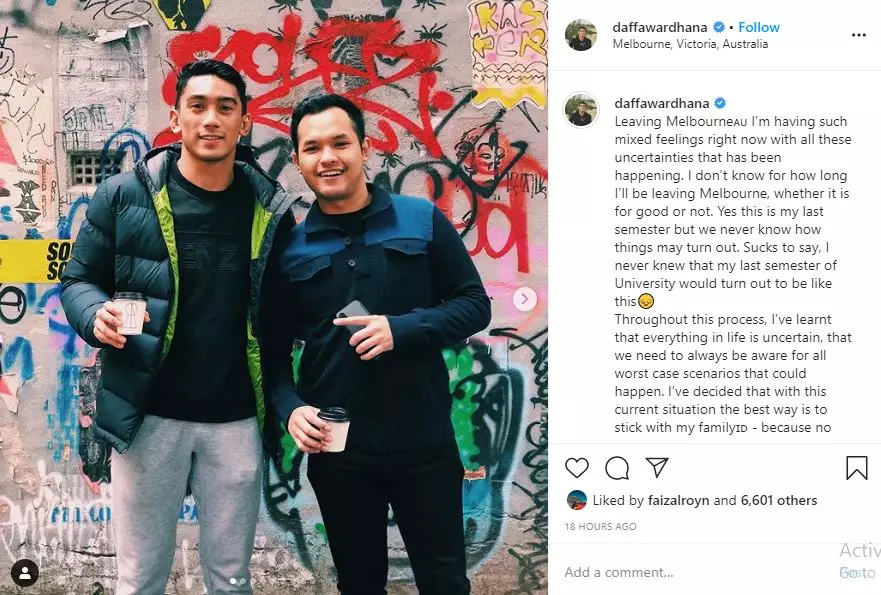
Task: Click caption author avatar
Action: click(x=581, y=110)
